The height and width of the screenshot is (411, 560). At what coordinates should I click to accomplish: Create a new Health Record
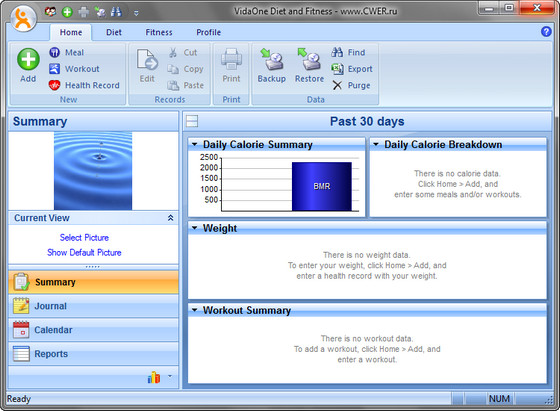(x=84, y=85)
